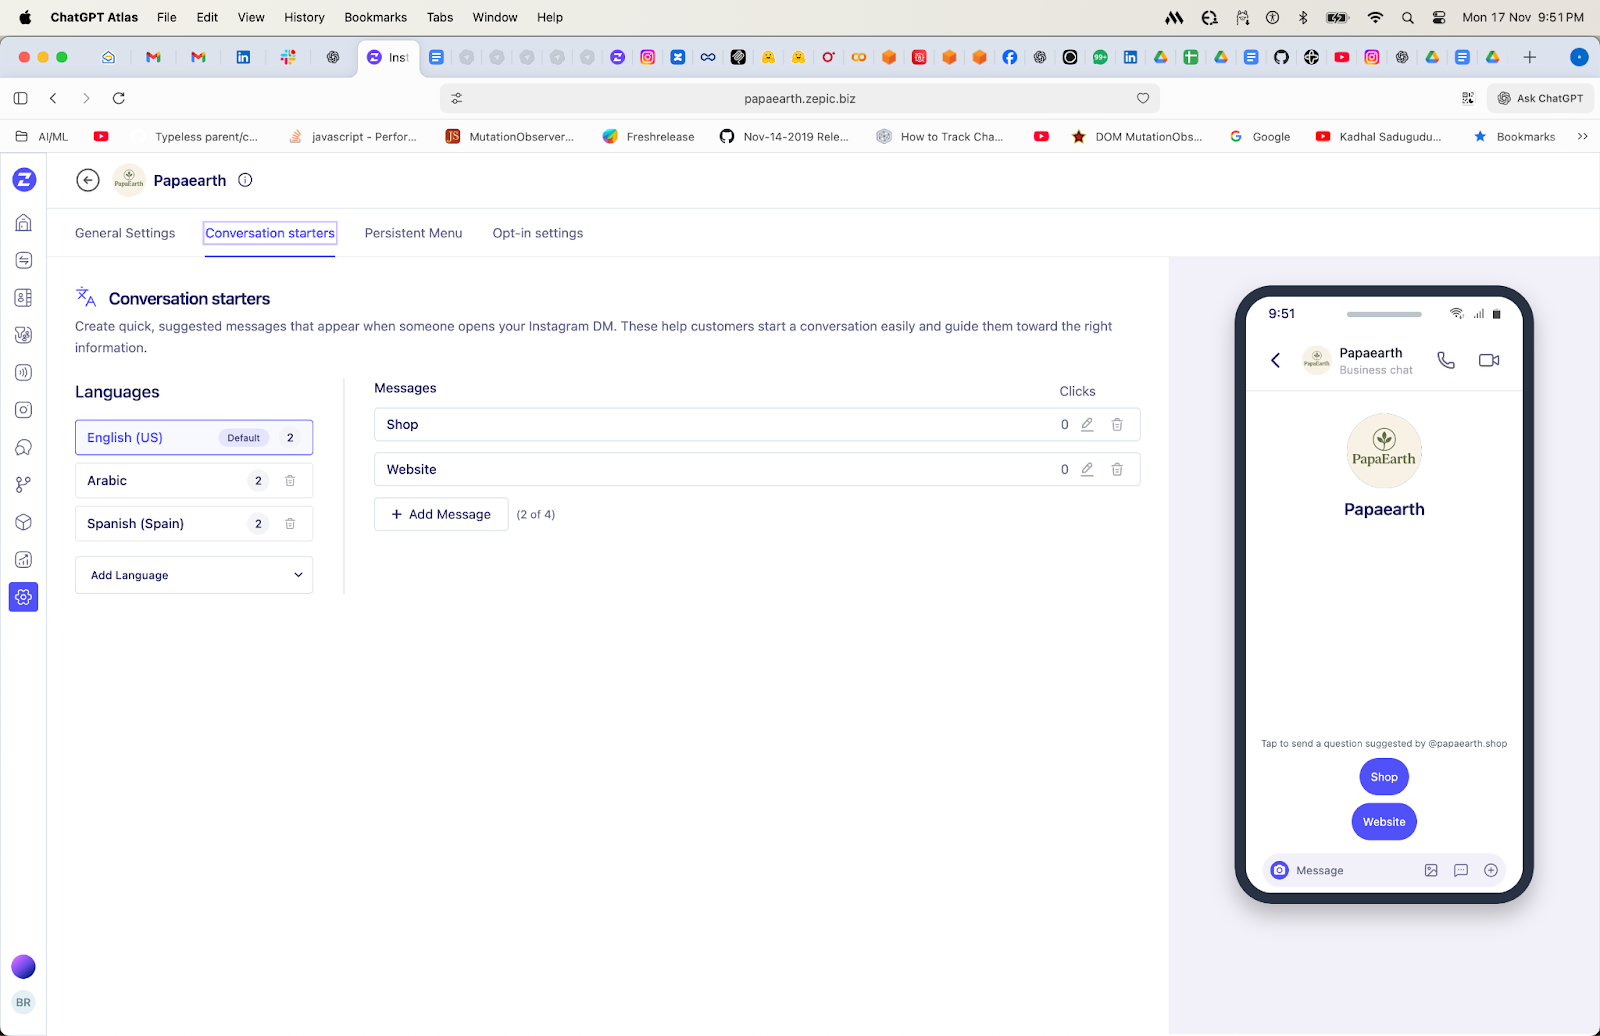
Task: Tap the Website bubble in phone preview
Action: (1384, 822)
